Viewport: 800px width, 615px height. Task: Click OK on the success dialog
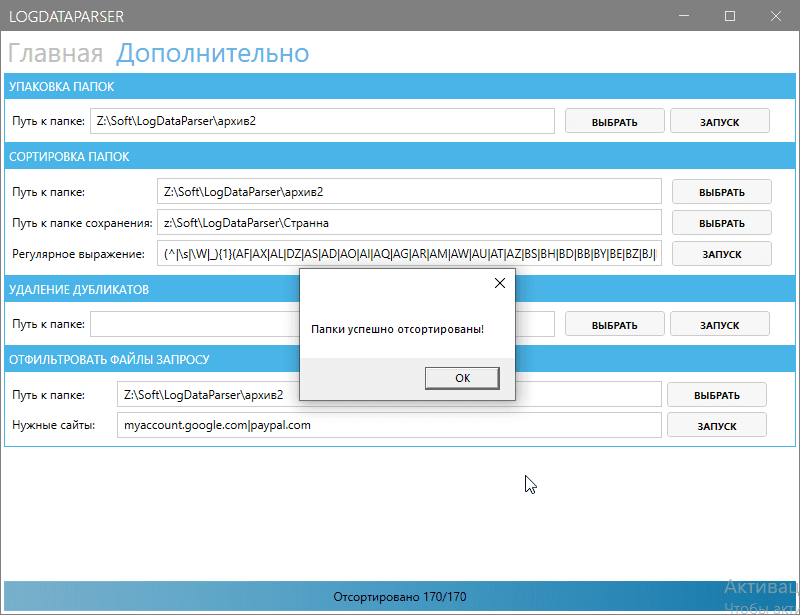[x=462, y=378]
